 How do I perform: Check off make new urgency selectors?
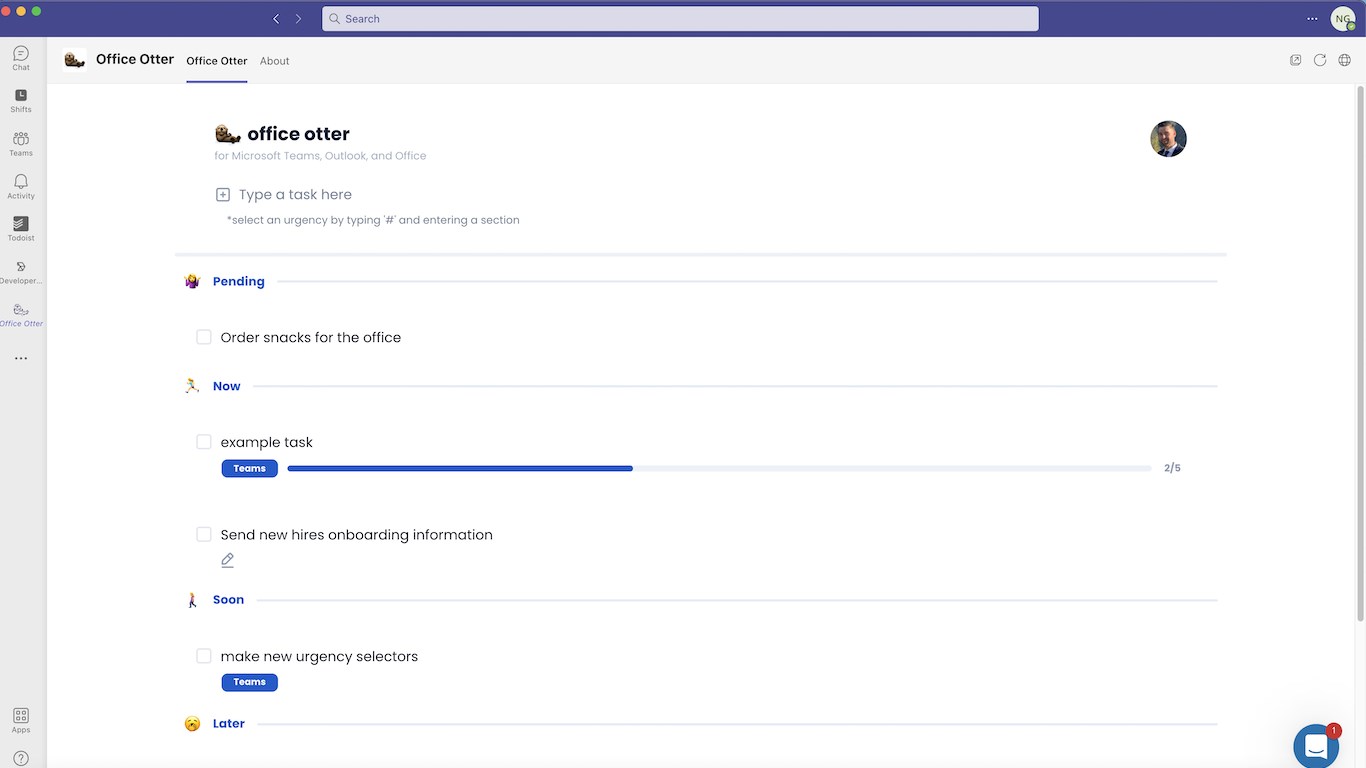pos(204,656)
